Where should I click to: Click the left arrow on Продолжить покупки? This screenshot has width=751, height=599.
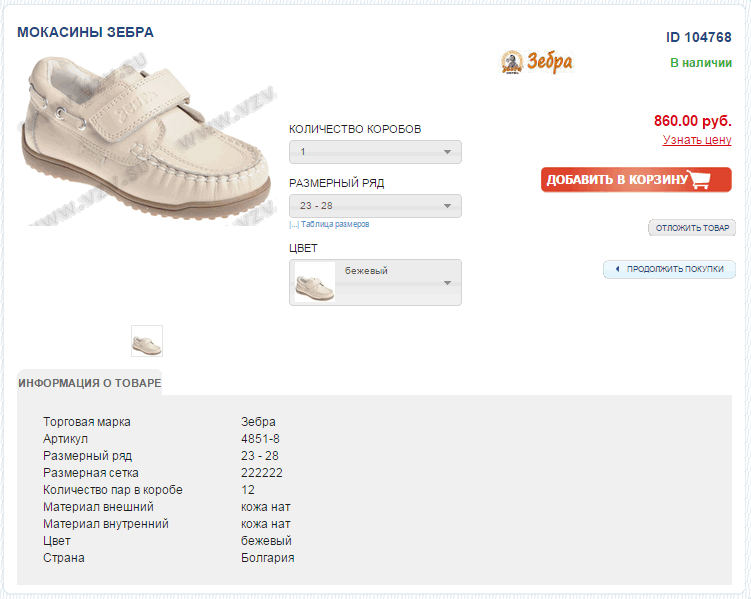[x=617, y=269]
